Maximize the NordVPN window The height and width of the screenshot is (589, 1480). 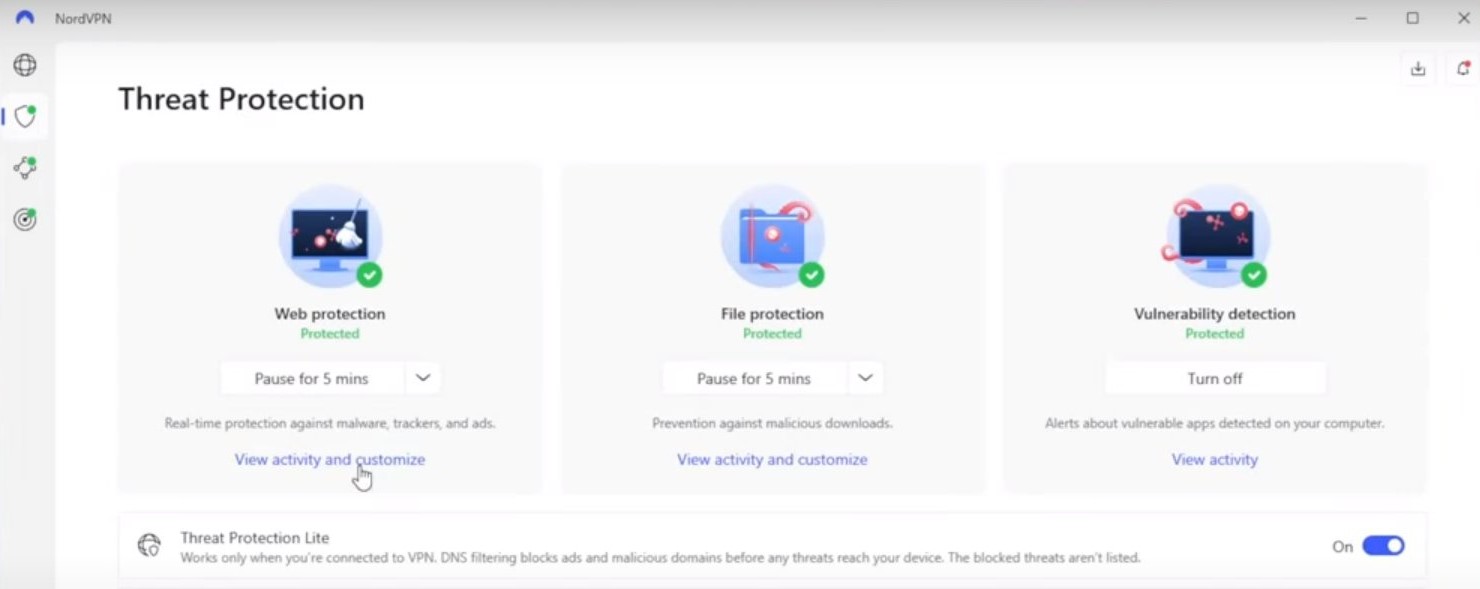coord(1412,18)
